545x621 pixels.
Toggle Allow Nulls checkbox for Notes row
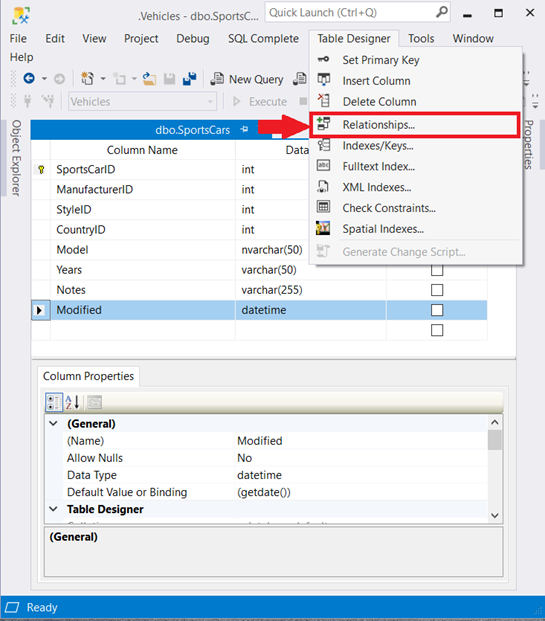tap(437, 290)
